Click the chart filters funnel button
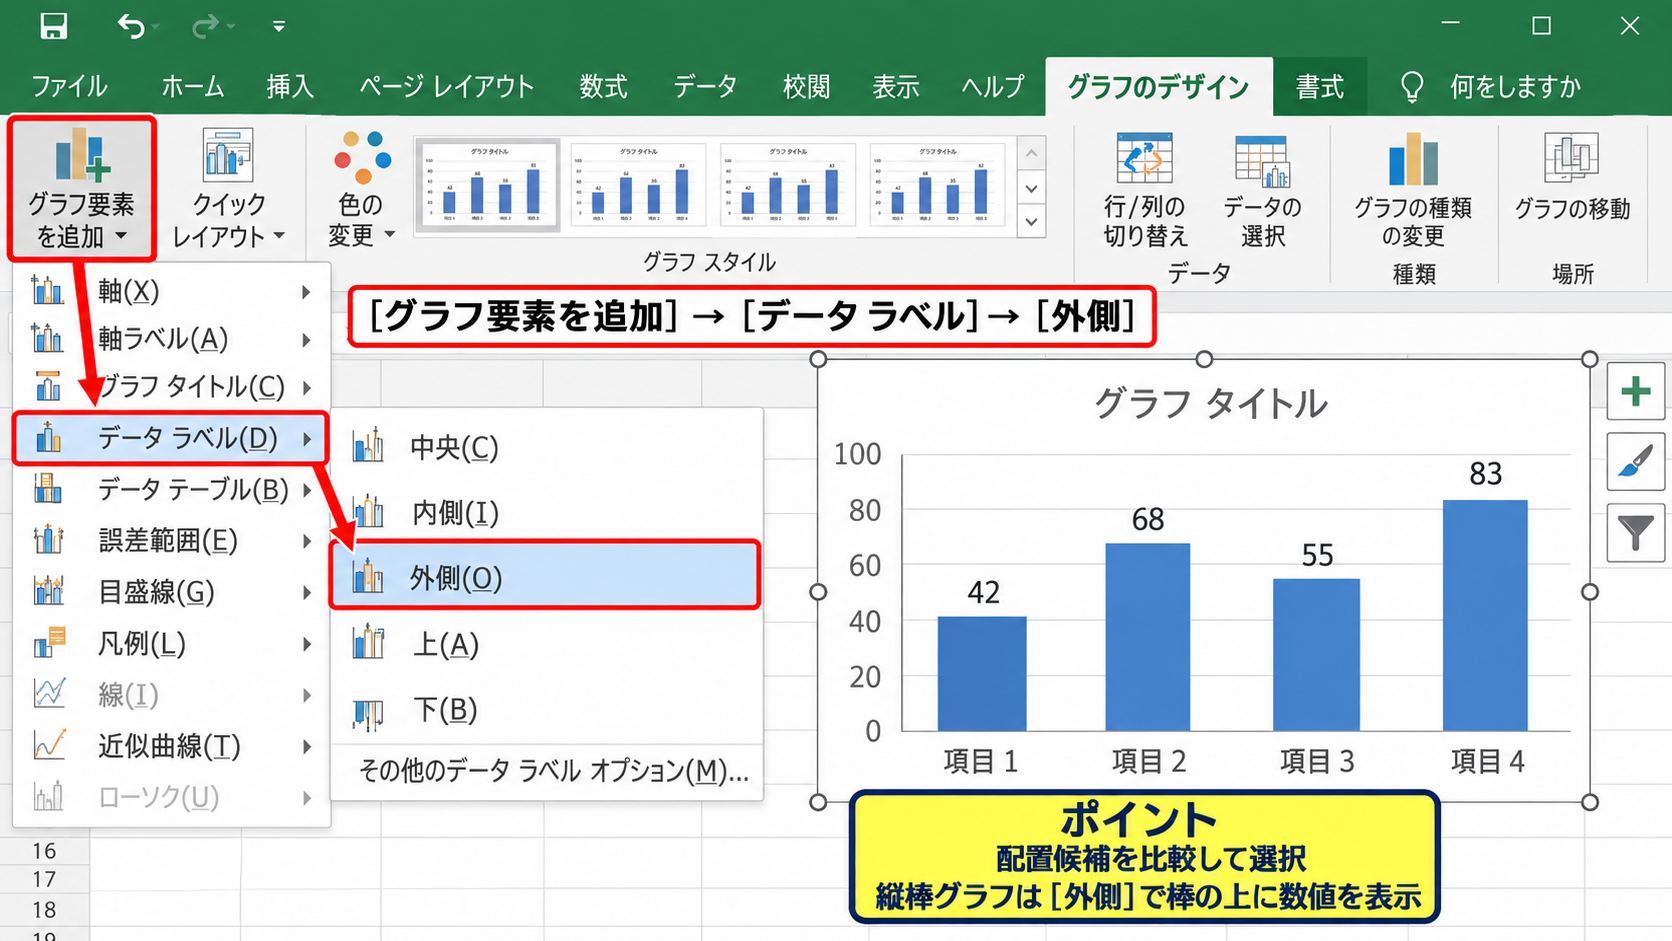This screenshot has height=941, width=1672. (x=1636, y=533)
